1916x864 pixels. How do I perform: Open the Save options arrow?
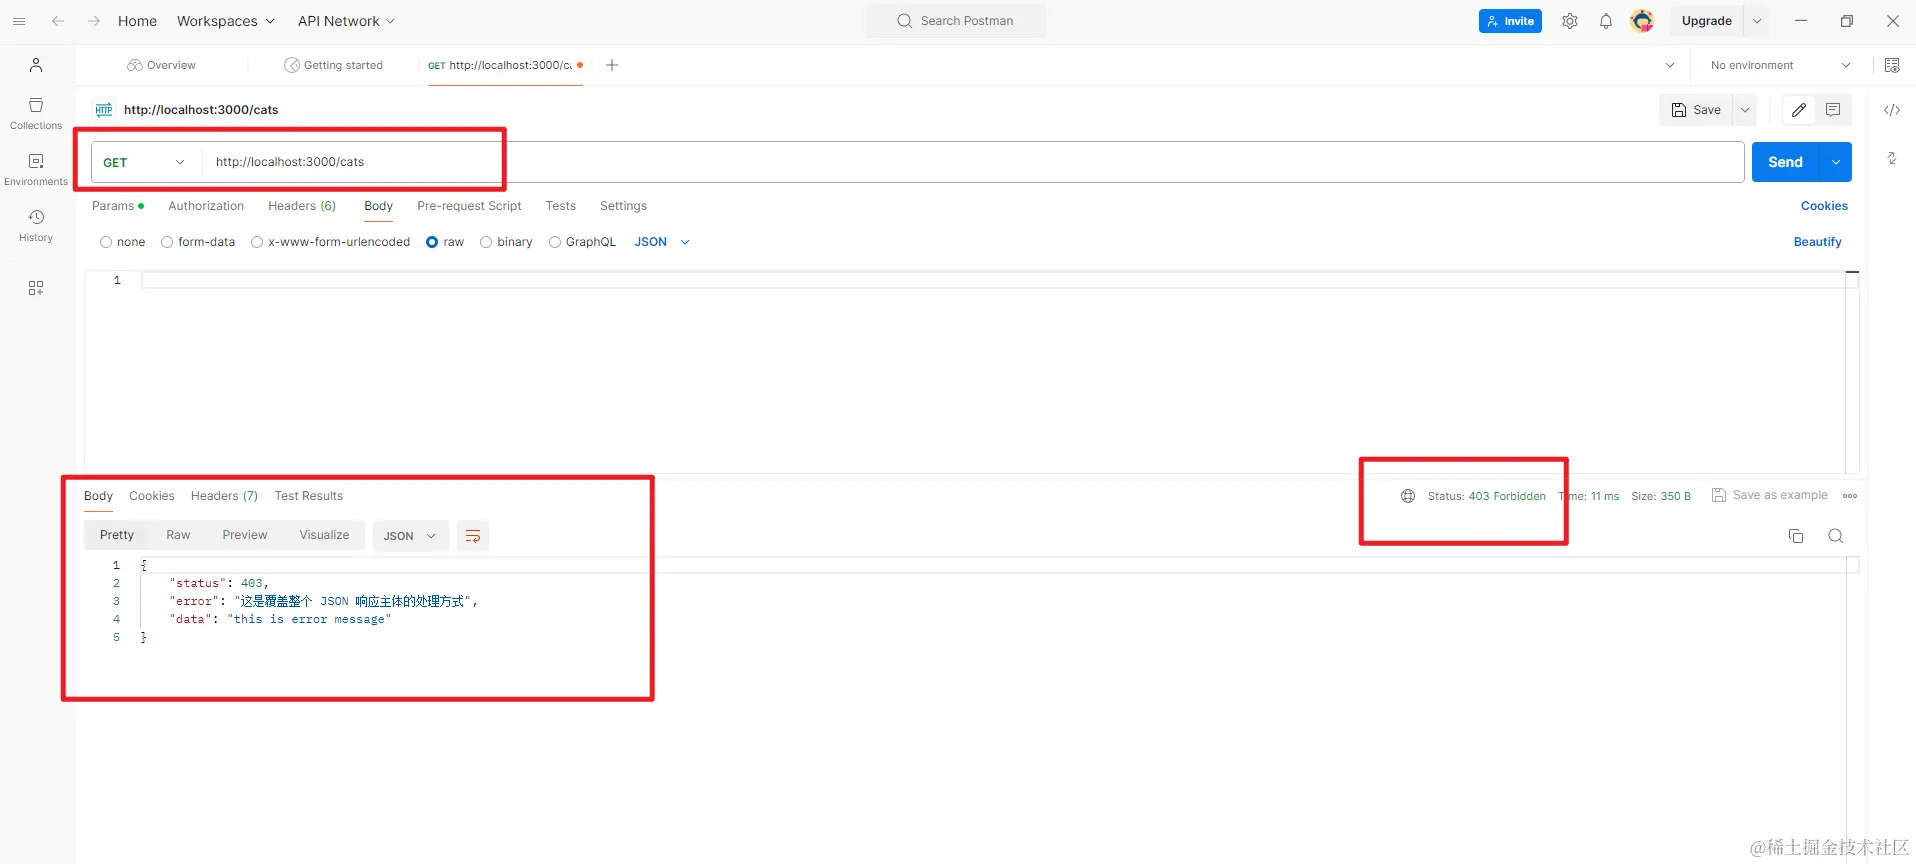point(1745,110)
